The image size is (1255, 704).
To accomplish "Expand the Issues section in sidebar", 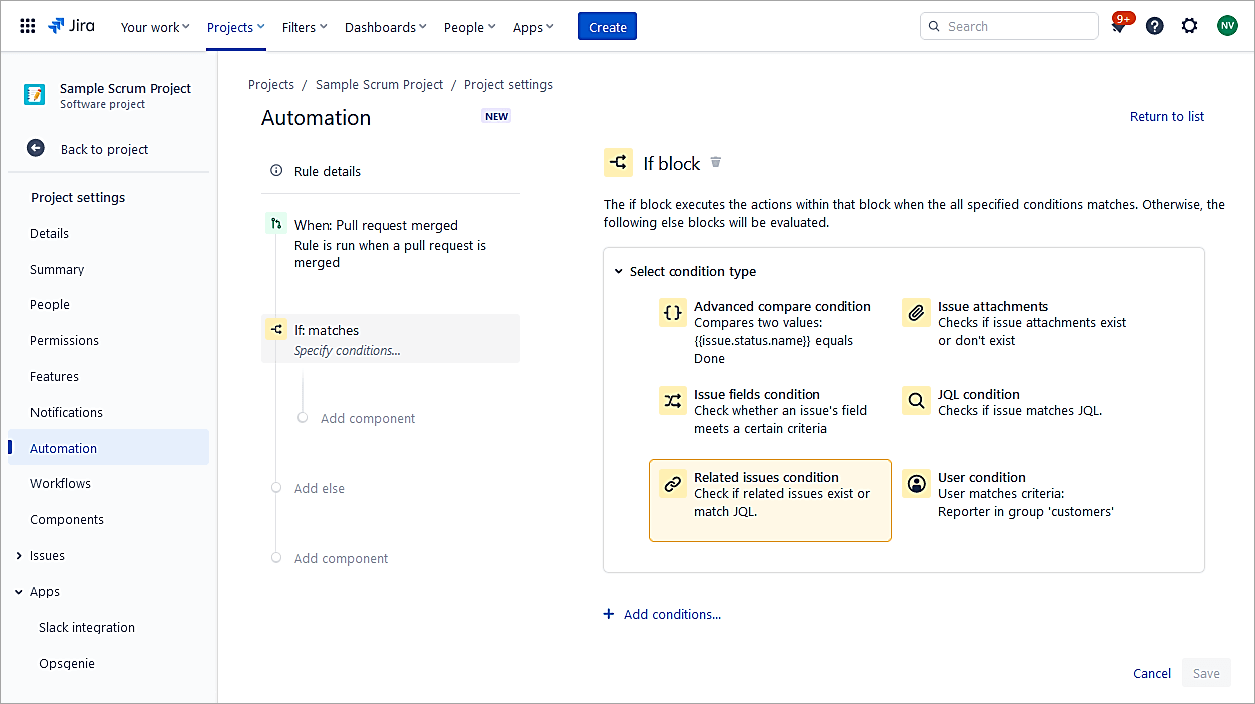I will (x=19, y=556).
